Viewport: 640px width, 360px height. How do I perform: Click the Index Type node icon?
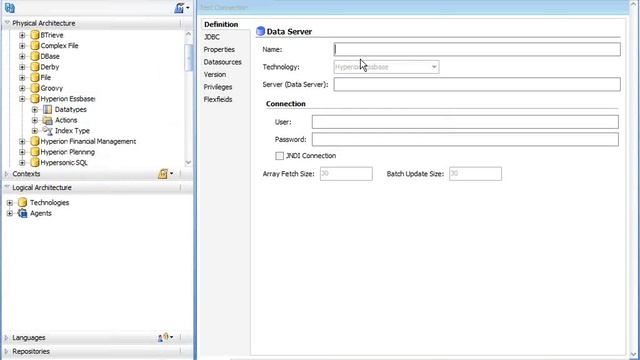pos(48,131)
